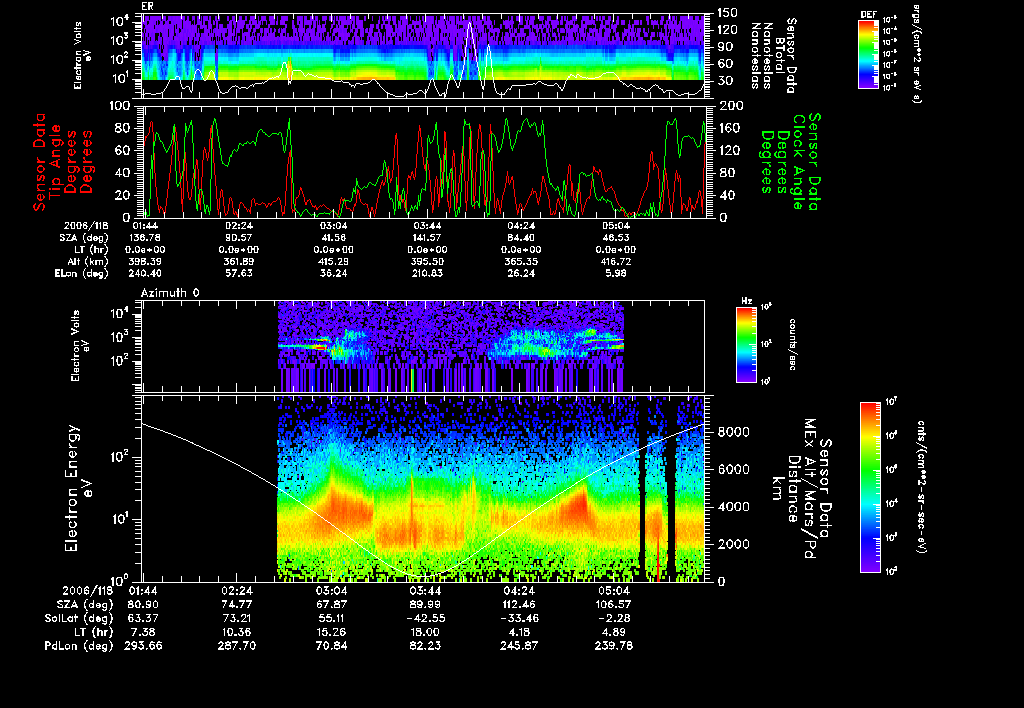
Task: Click the 150 nanotesla tick label
Action: point(728,12)
